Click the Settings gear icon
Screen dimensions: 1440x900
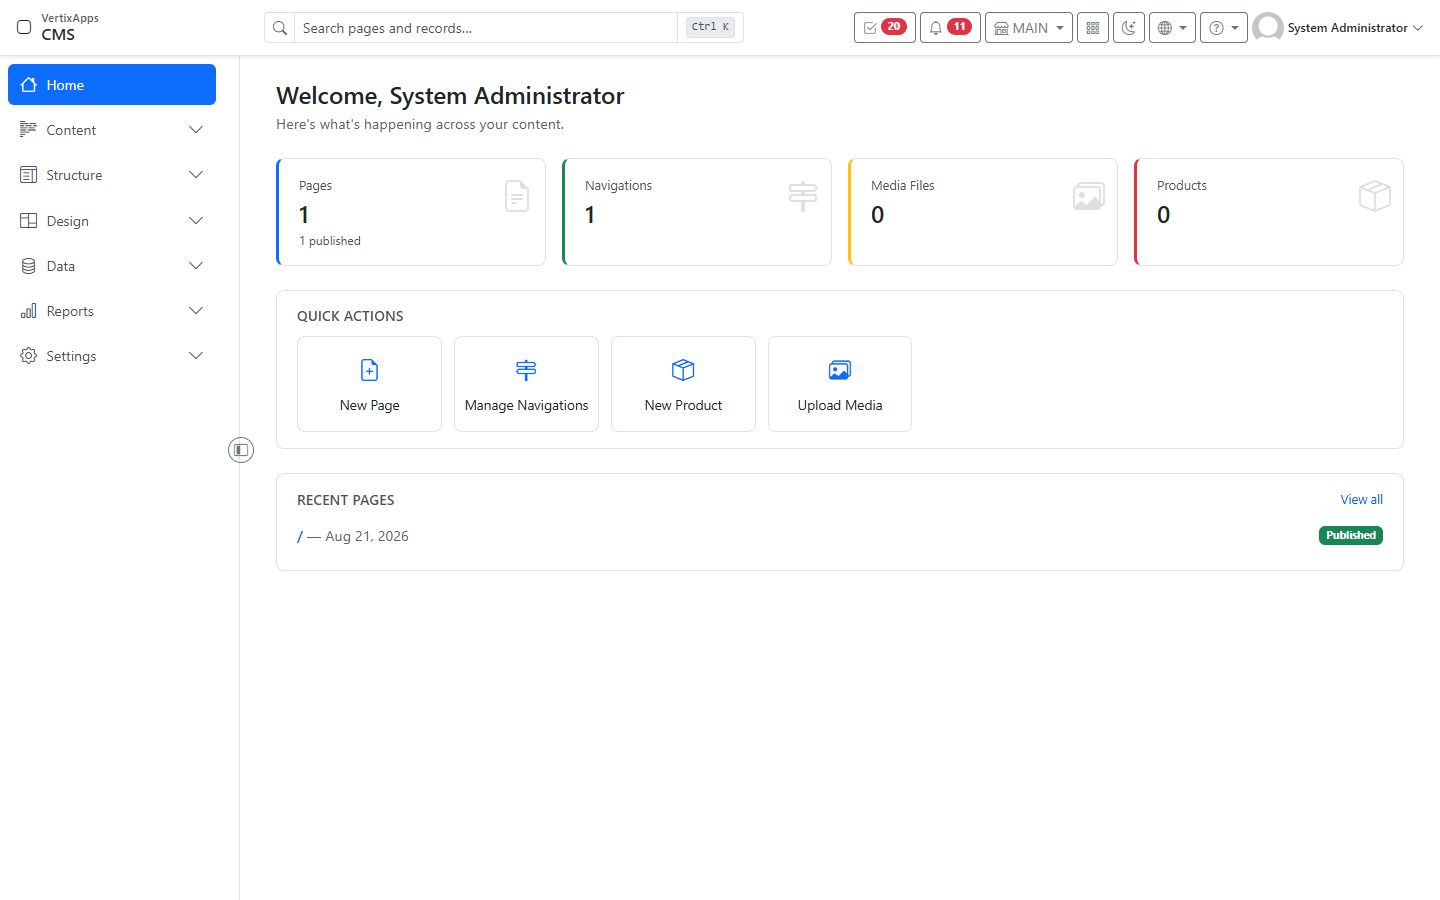click(x=28, y=356)
